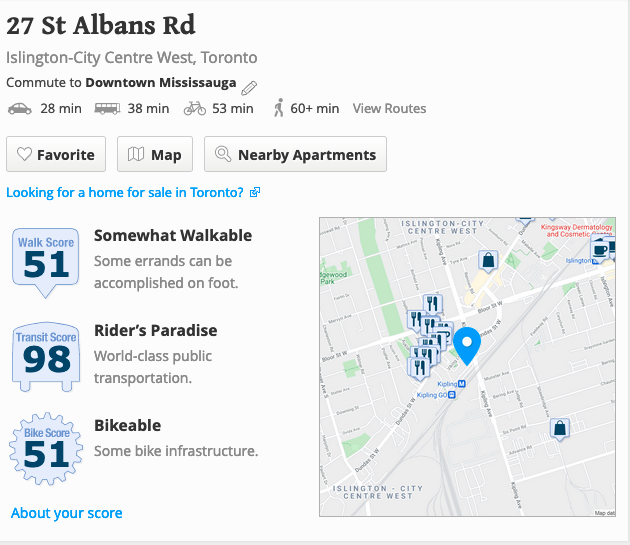The image size is (630, 545).
Task: Click the pencil icon to edit commute destination
Action: click(249, 87)
